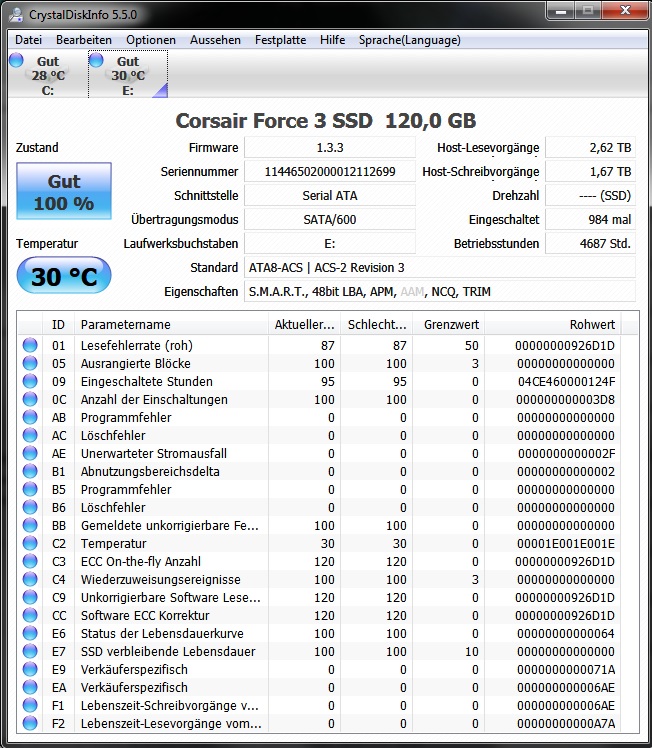The height and width of the screenshot is (748, 652).
Task: Click the Gut 100 % health status button
Action: click(64, 191)
